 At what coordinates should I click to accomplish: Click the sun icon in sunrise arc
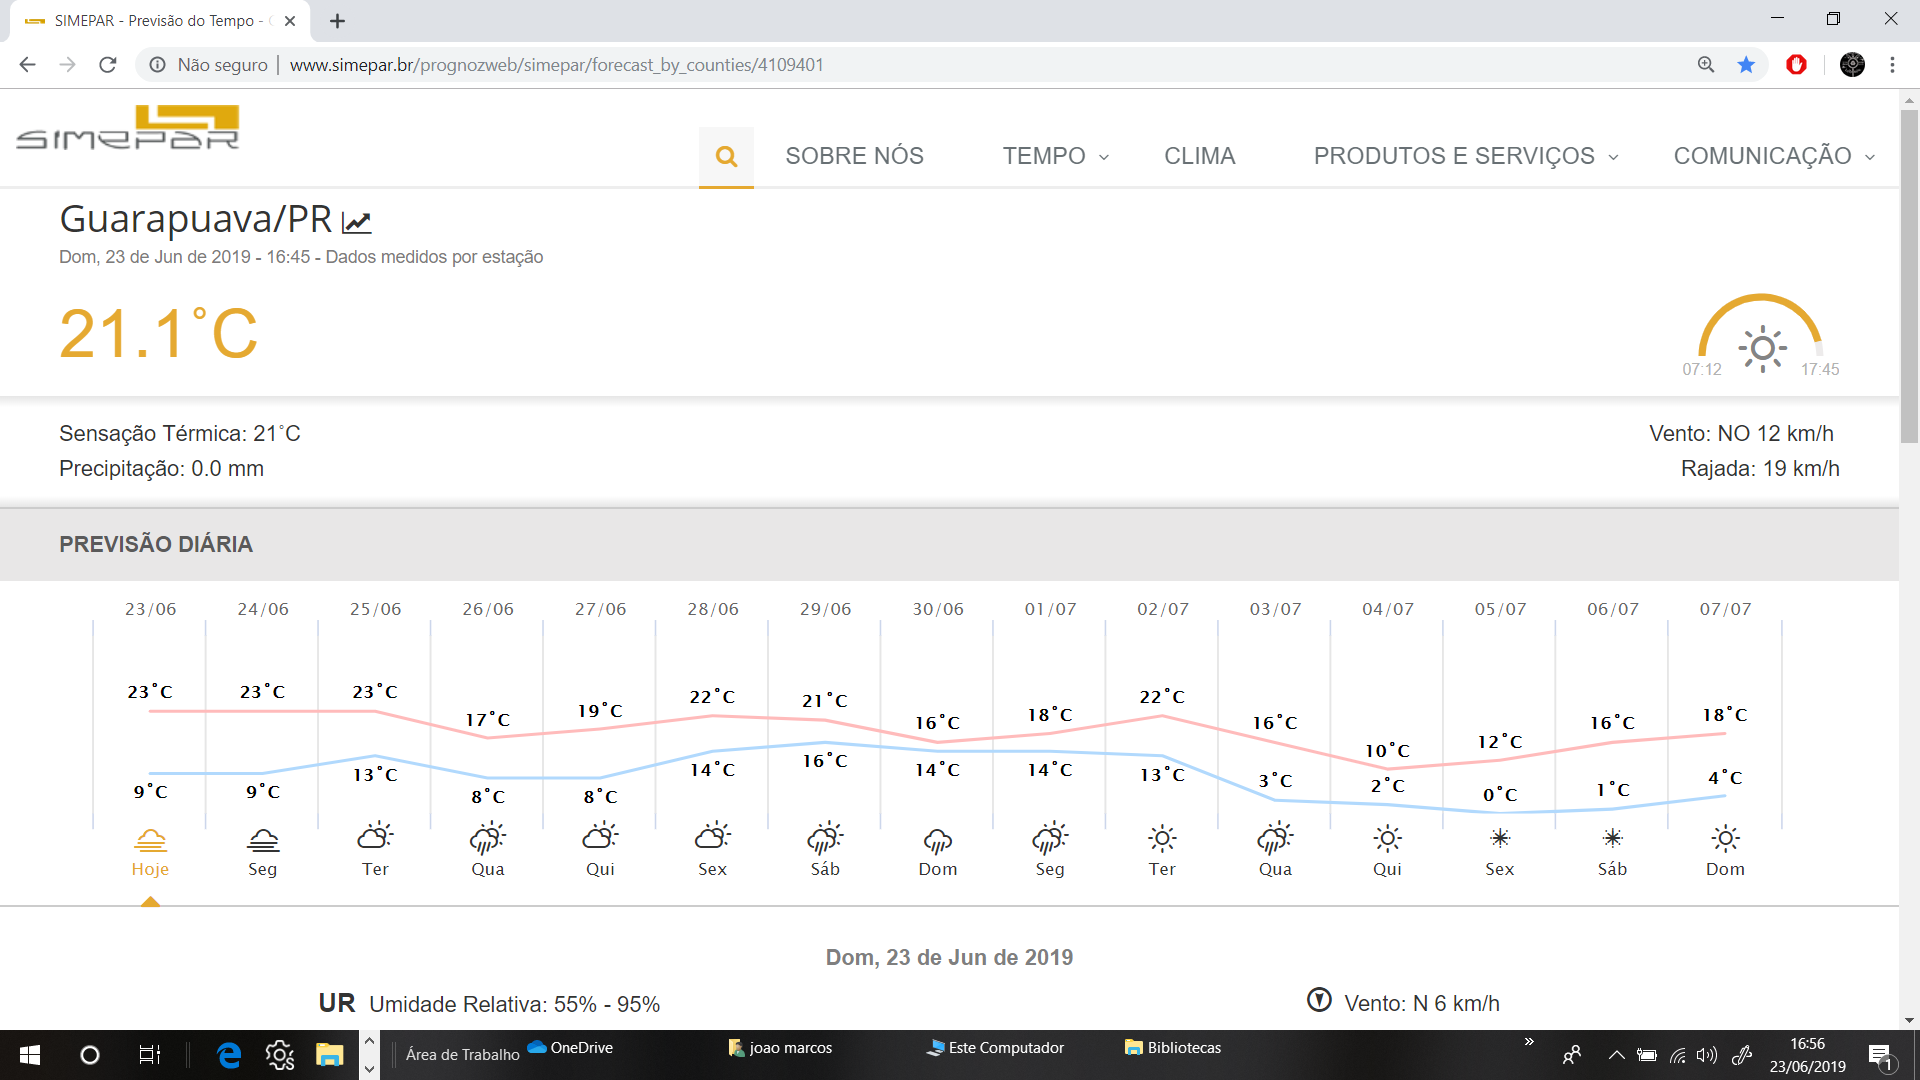click(x=1762, y=349)
